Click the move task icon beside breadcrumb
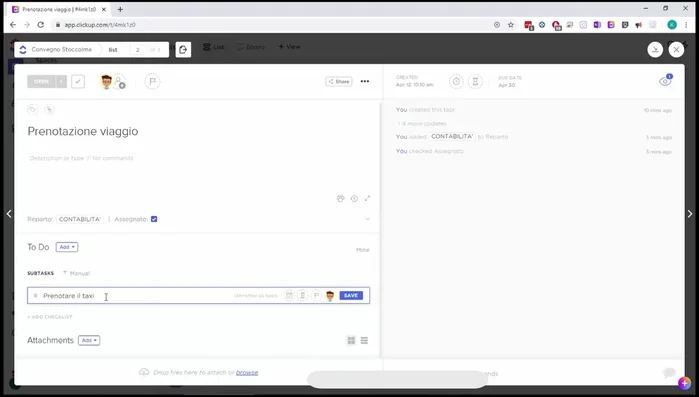The image size is (699, 397). pos(183,49)
